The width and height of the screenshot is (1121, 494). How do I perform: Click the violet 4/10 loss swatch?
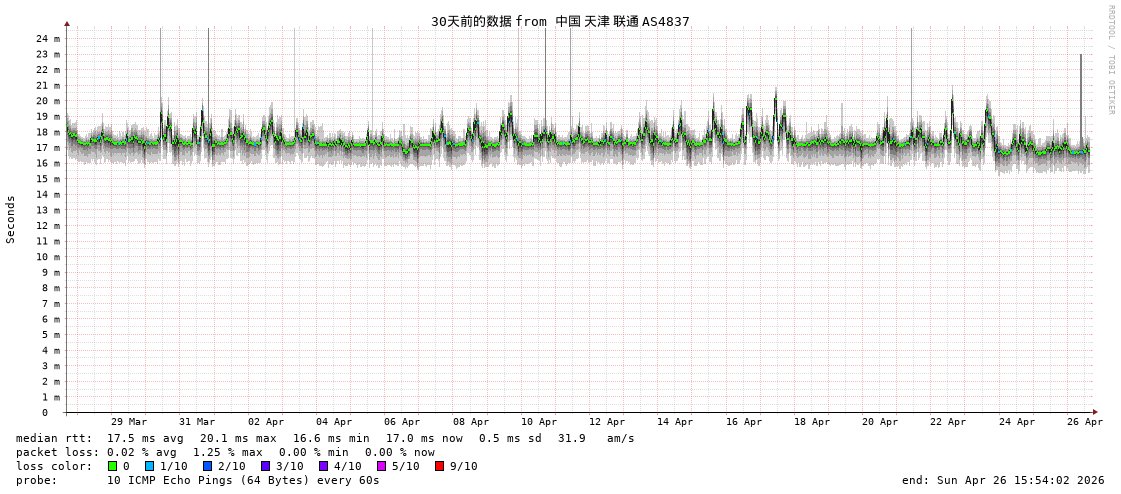(x=323, y=466)
